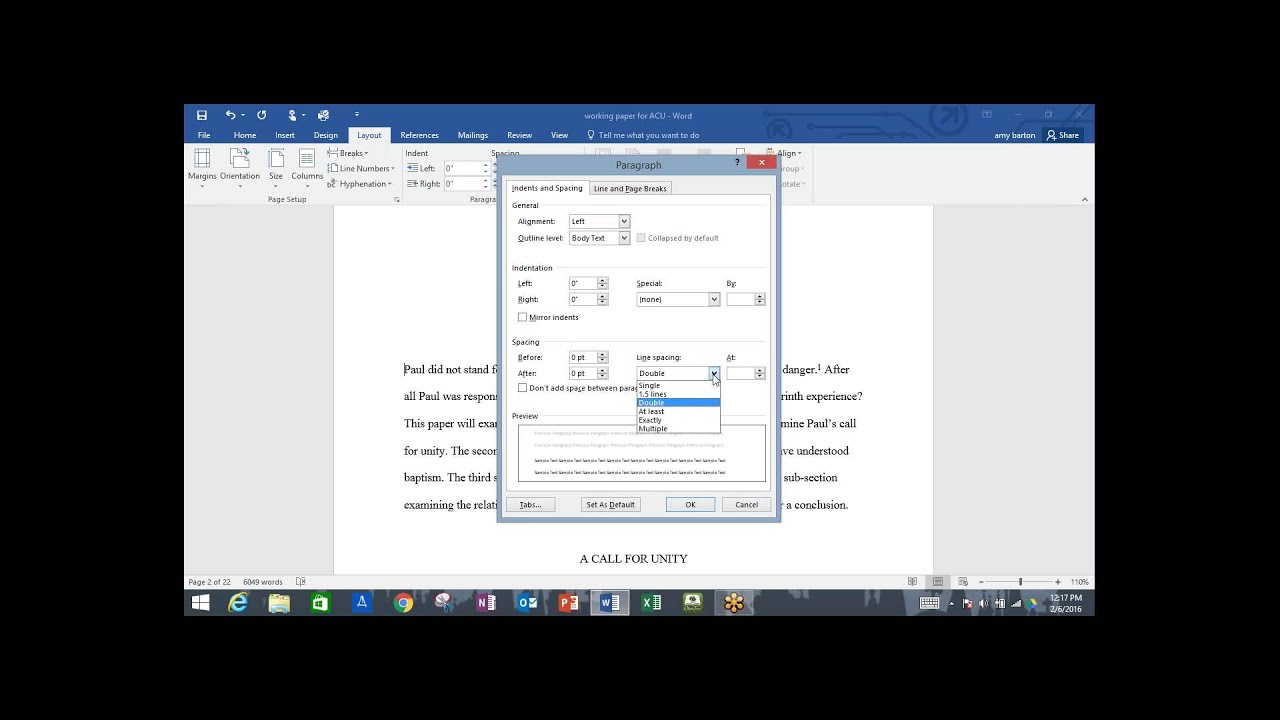The width and height of the screenshot is (1280, 720).
Task: Click the Share button
Action: coord(1063,135)
